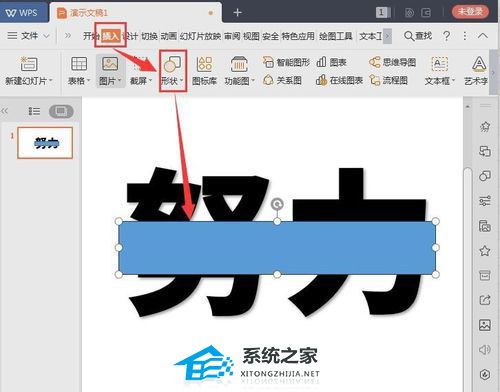Screen dimensions: 500x392
Task: Insert 智能图形 smart graphic
Action: point(286,62)
